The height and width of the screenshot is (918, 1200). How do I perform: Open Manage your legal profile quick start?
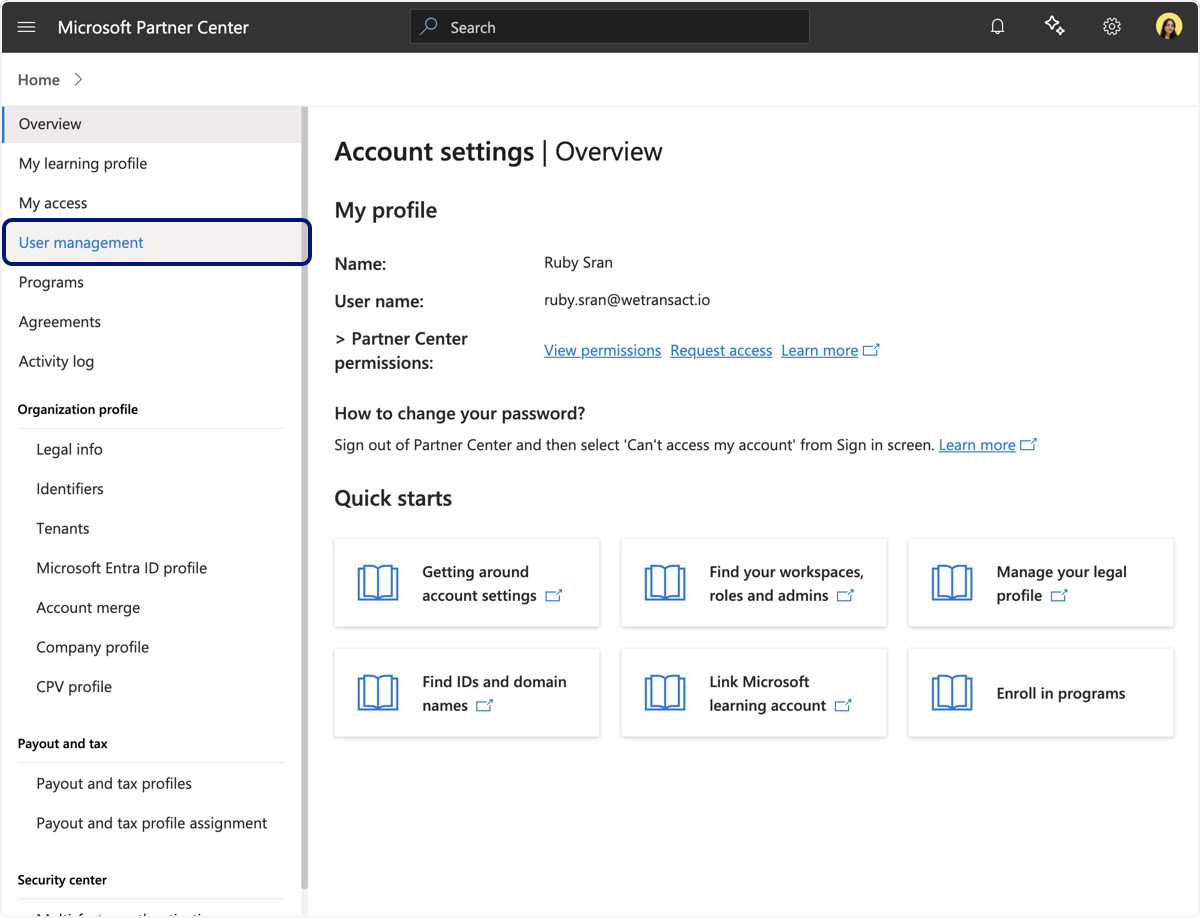click(x=1041, y=583)
